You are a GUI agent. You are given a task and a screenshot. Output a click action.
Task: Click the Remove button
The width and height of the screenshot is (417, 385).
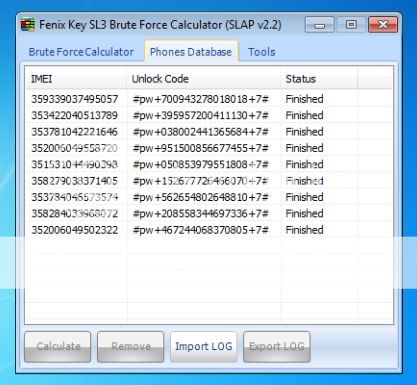(x=131, y=347)
